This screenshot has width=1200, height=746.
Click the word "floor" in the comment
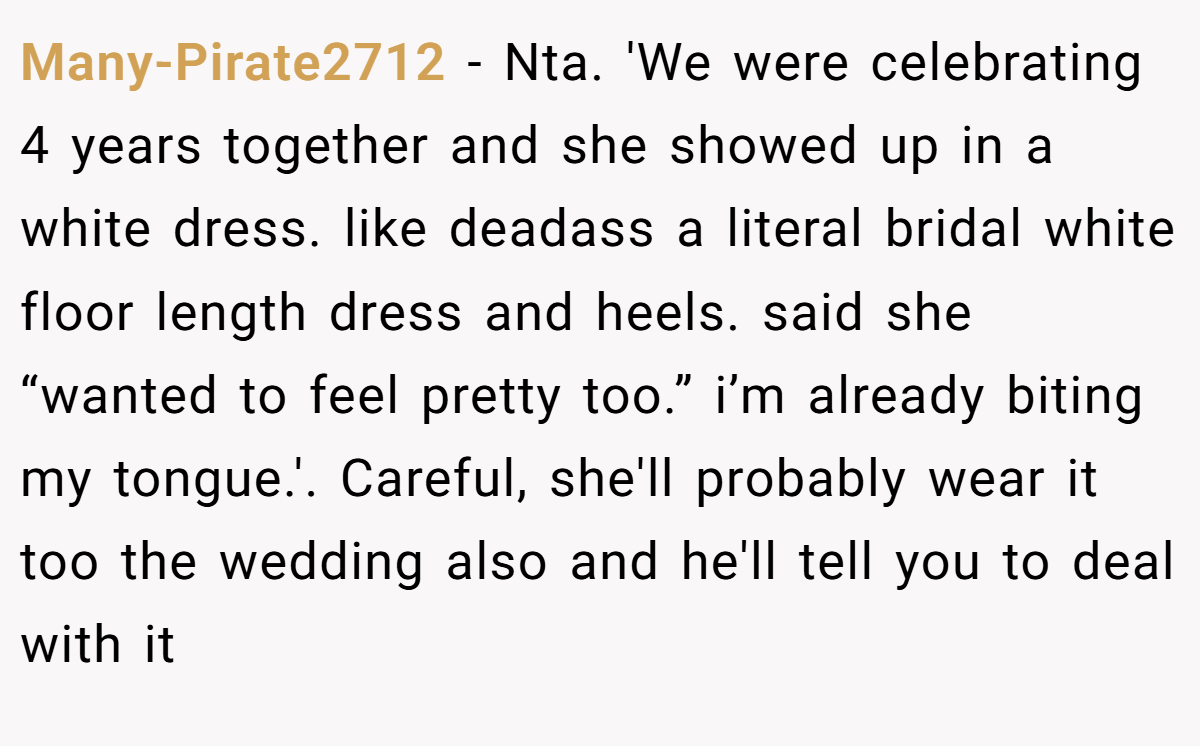(x=77, y=313)
